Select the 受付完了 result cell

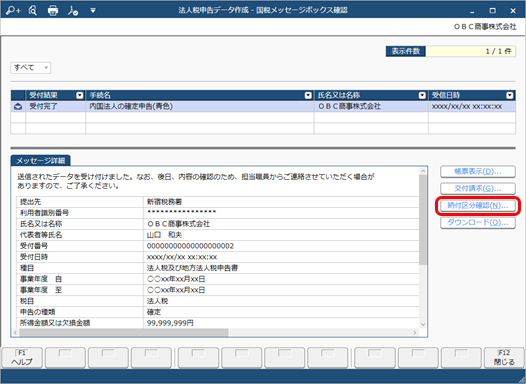click(56, 106)
